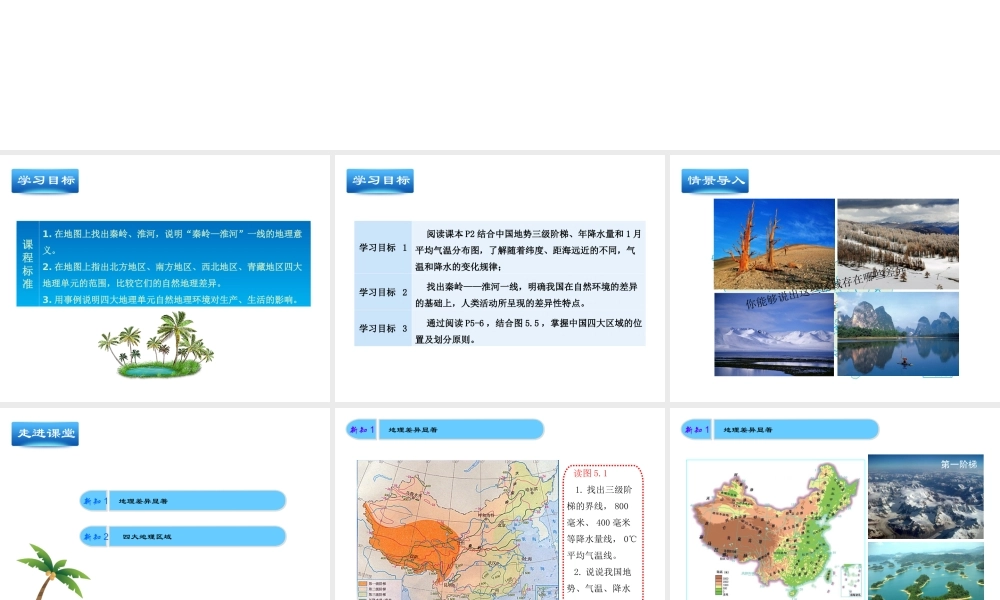Select the 学习目标 2 row label
The image size is (1000, 600).
[x=383, y=292]
